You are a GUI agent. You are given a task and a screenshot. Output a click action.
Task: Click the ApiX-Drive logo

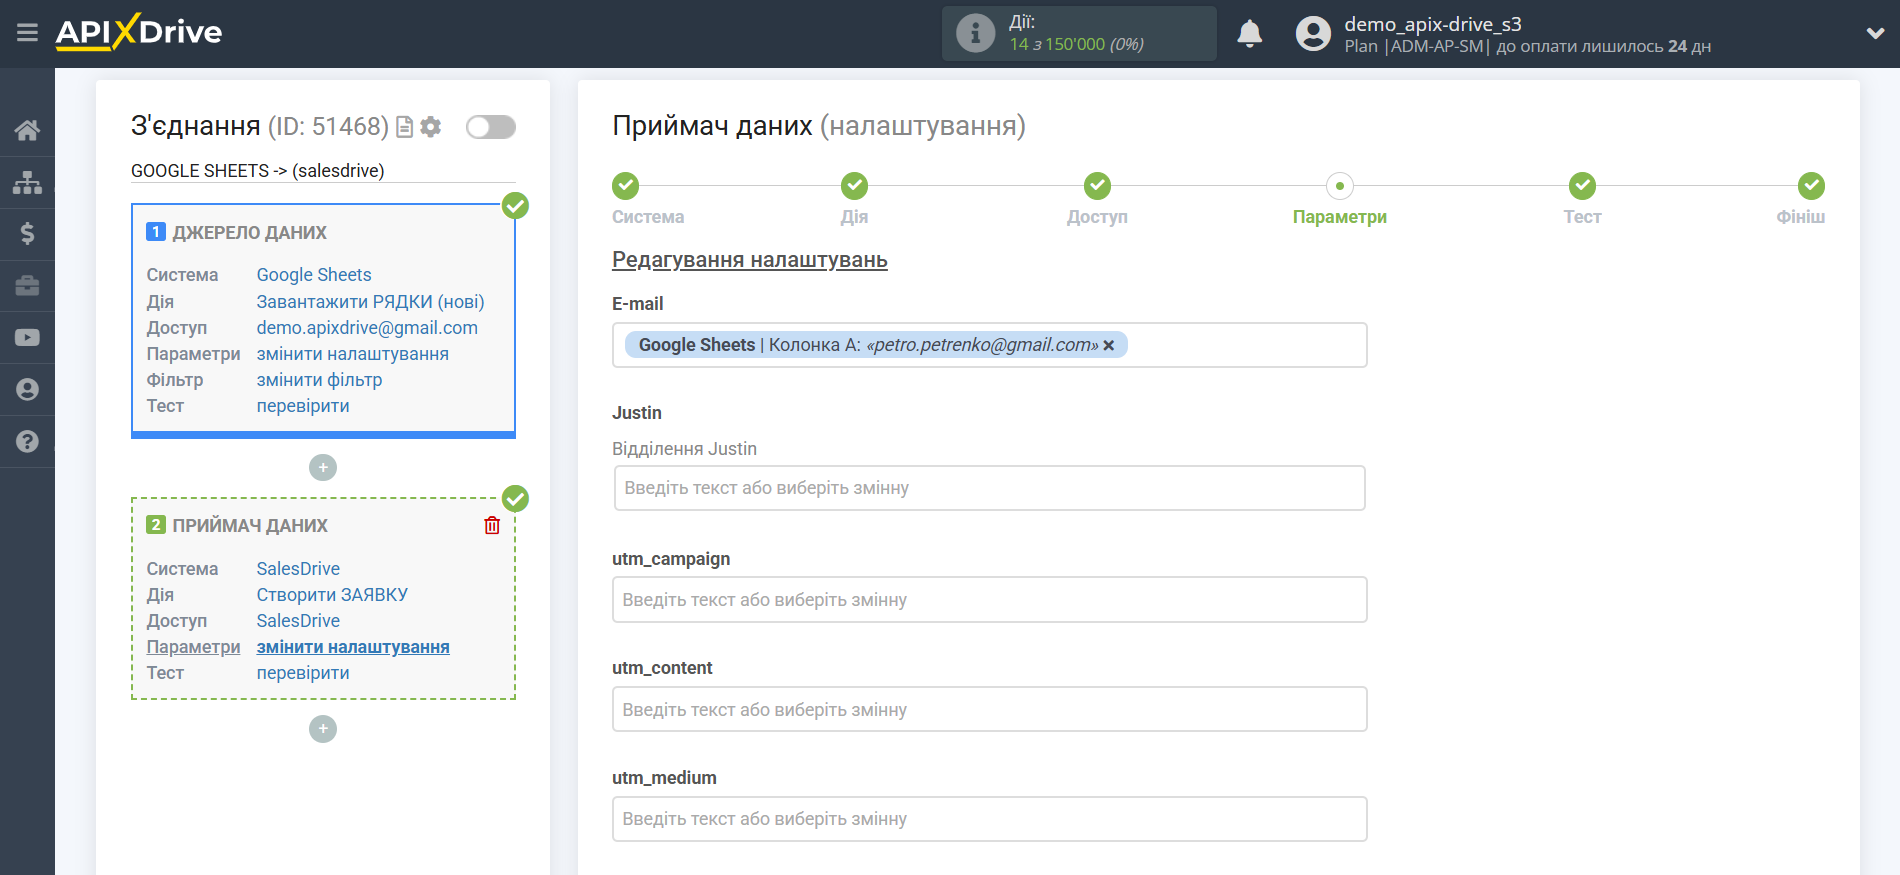[139, 32]
